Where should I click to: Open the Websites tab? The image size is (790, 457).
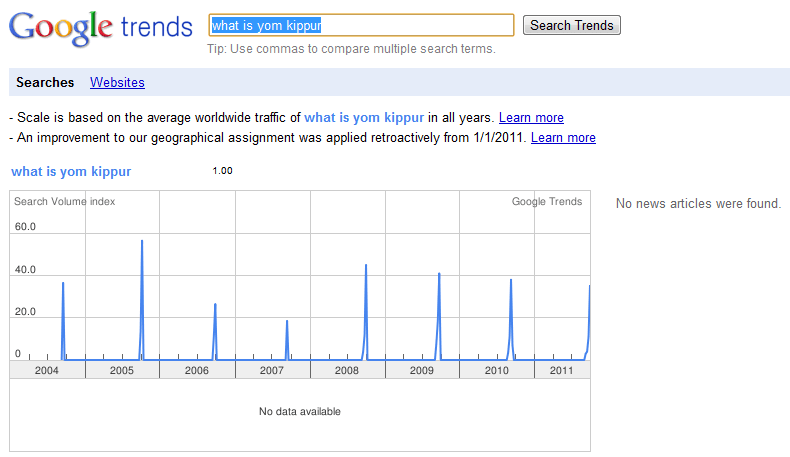point(117,82)
